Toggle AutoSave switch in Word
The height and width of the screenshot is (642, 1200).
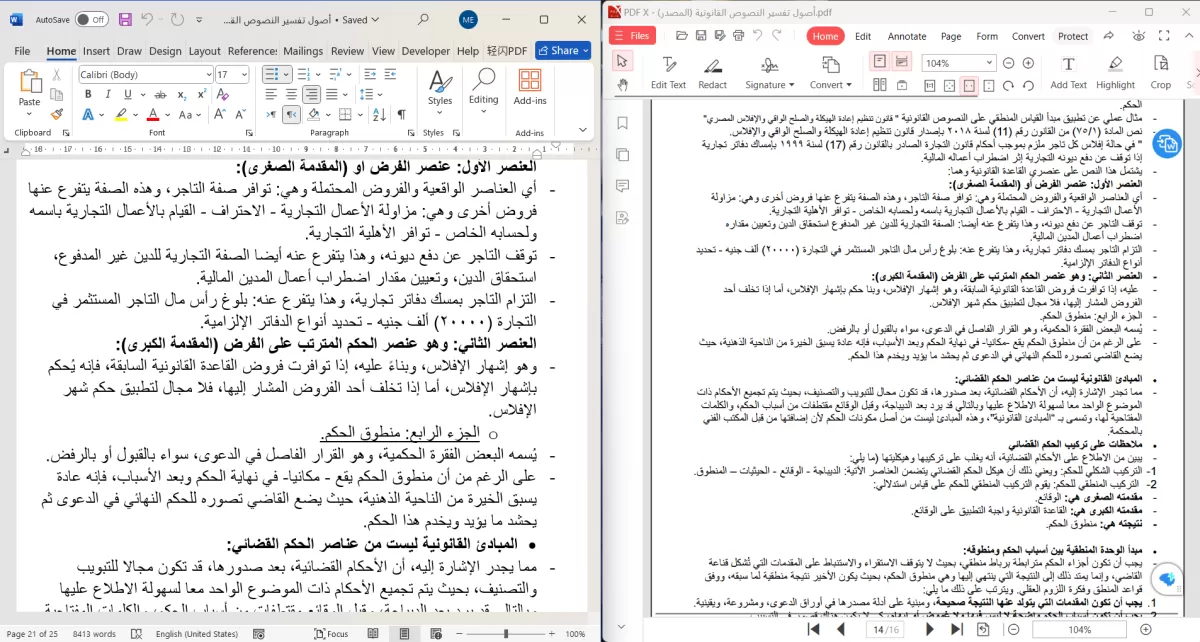coord(92,19)
